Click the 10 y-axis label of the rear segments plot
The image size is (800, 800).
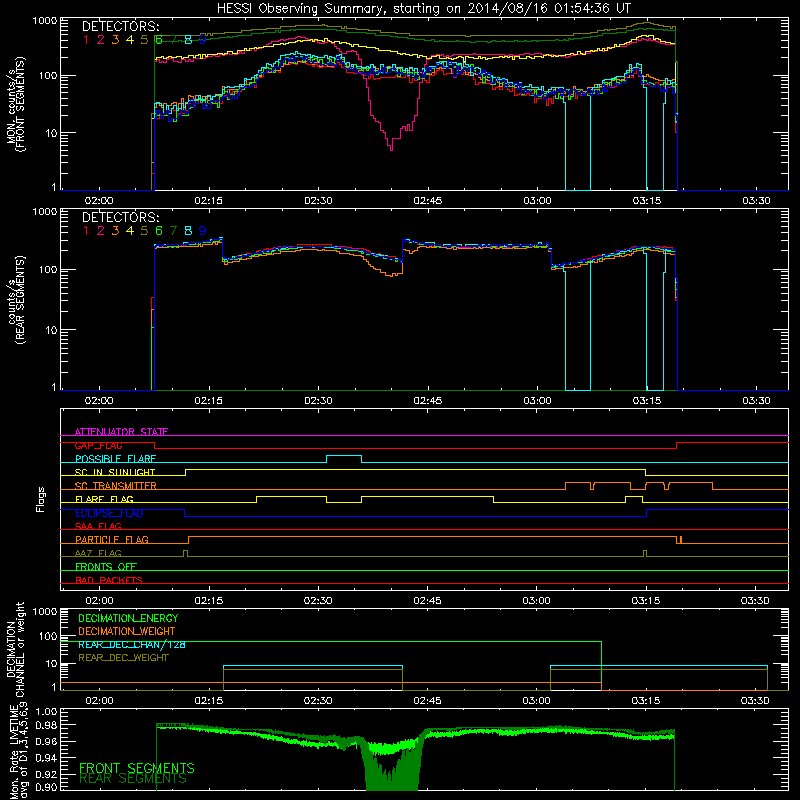(x=51, y=330)
